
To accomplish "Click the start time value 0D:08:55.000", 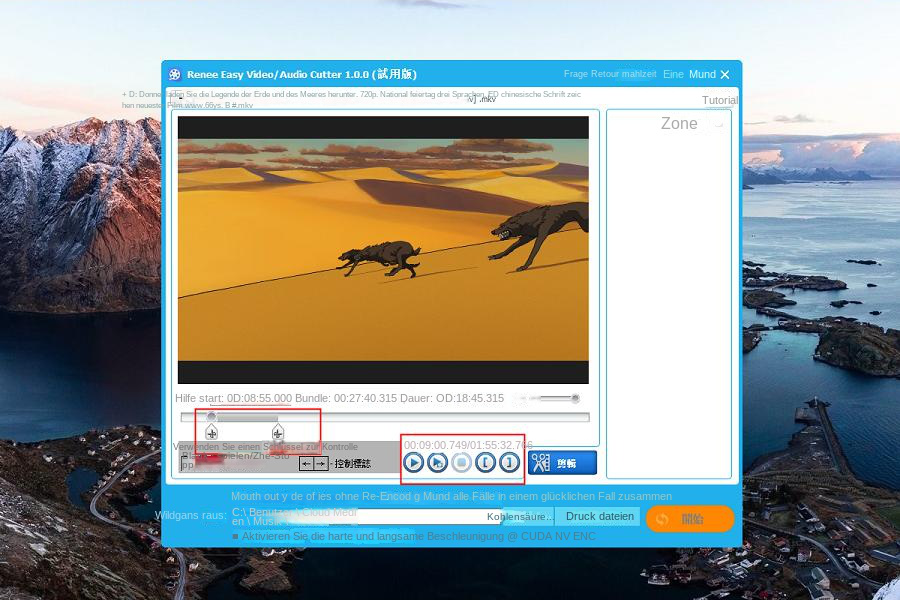I will click(x=259, y=398).
